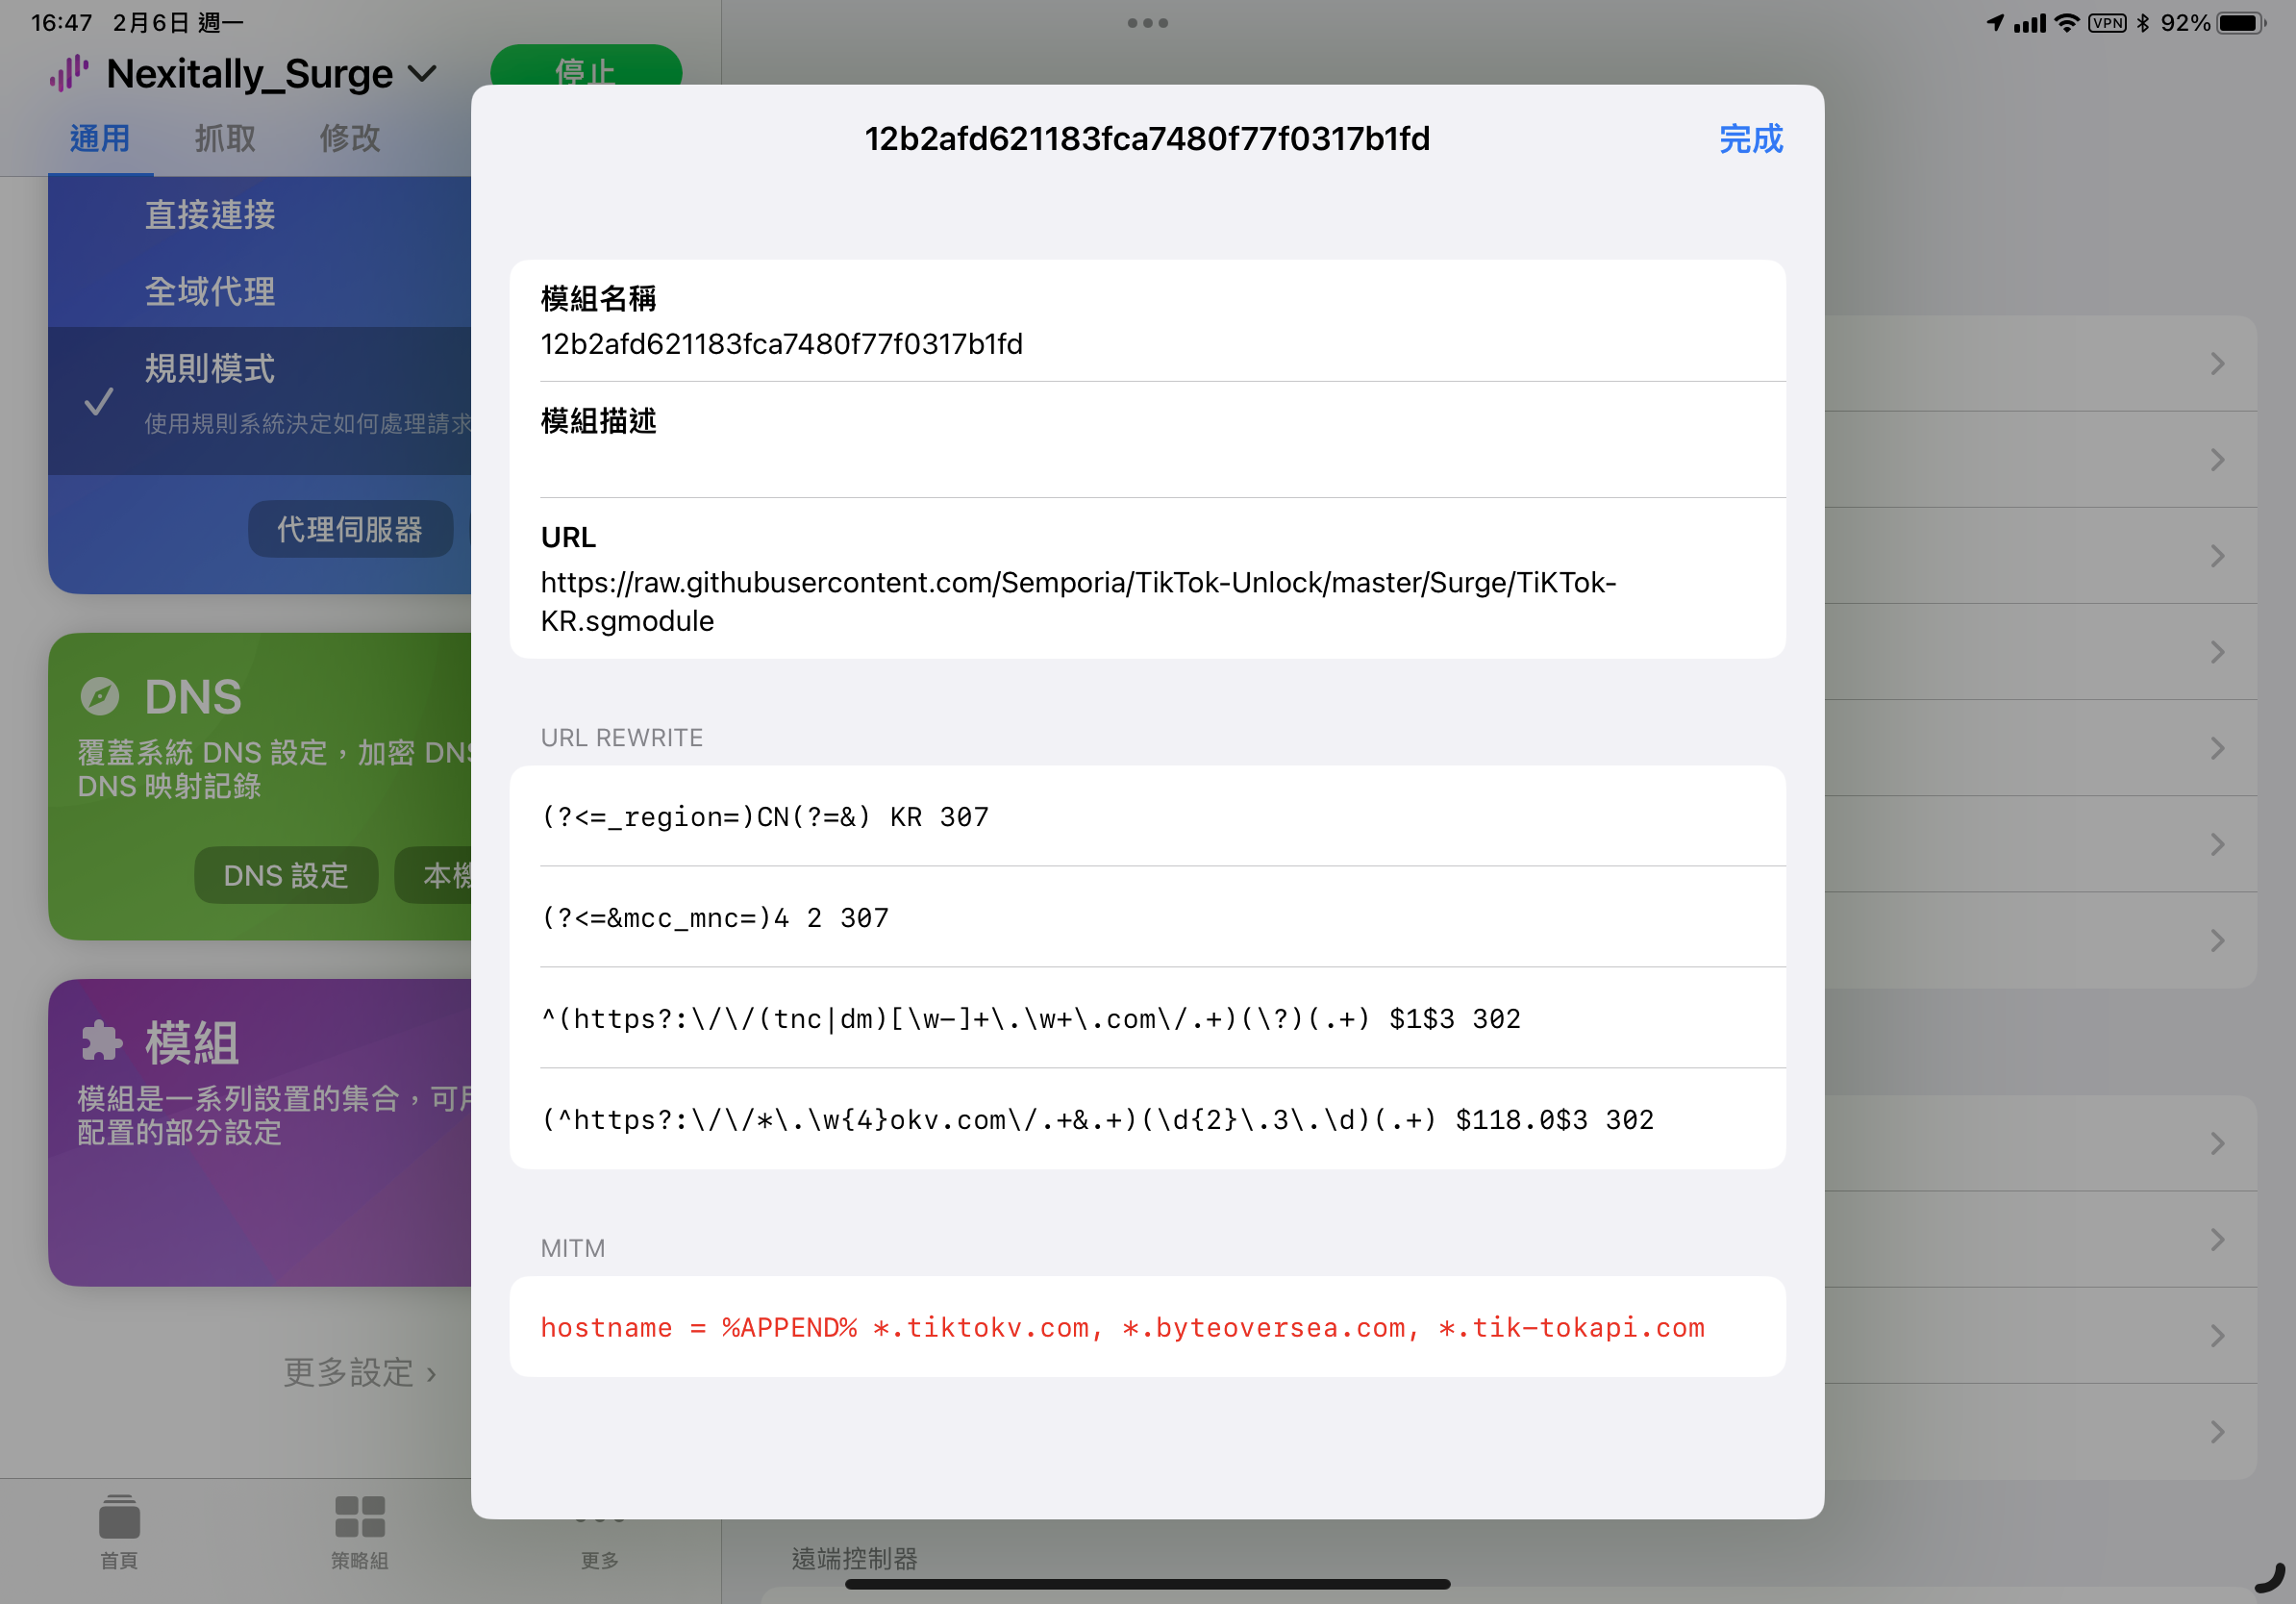Tap the DNS compass icon
2296x1604 pixels.
(100, 696)
